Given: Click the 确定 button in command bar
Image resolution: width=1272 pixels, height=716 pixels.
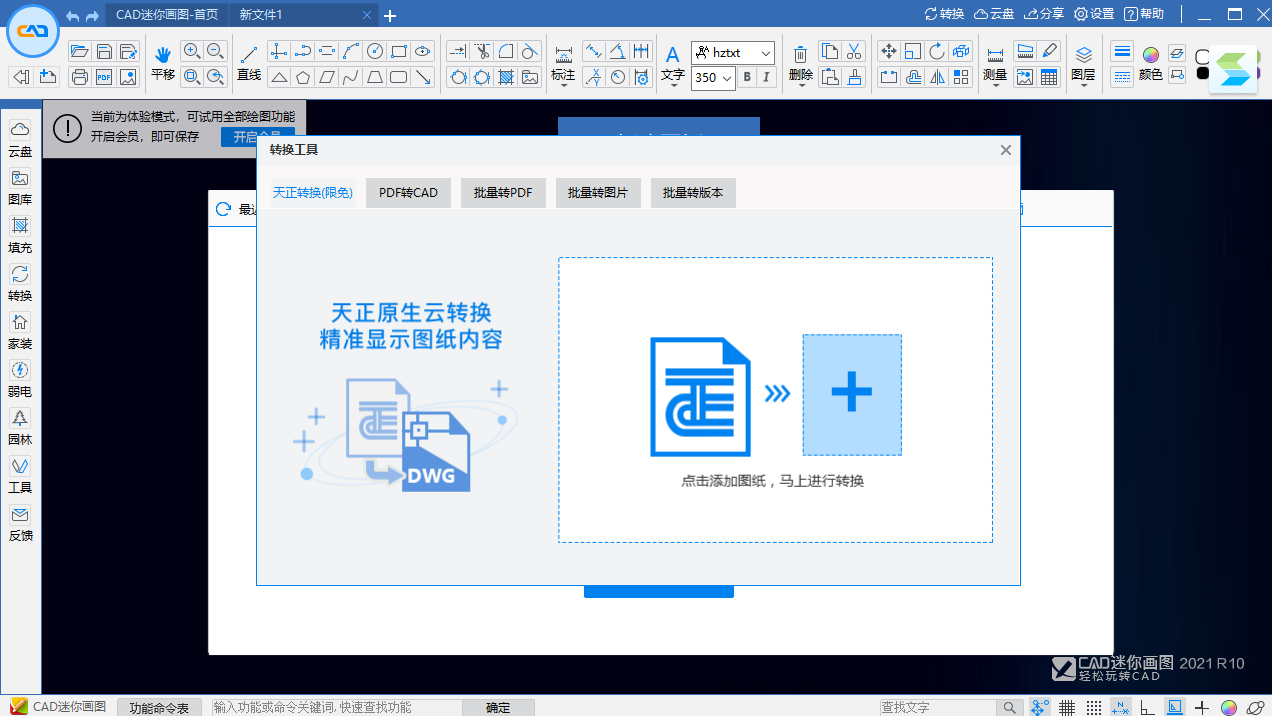Looking at the screenshot, I should click(498, 707).
